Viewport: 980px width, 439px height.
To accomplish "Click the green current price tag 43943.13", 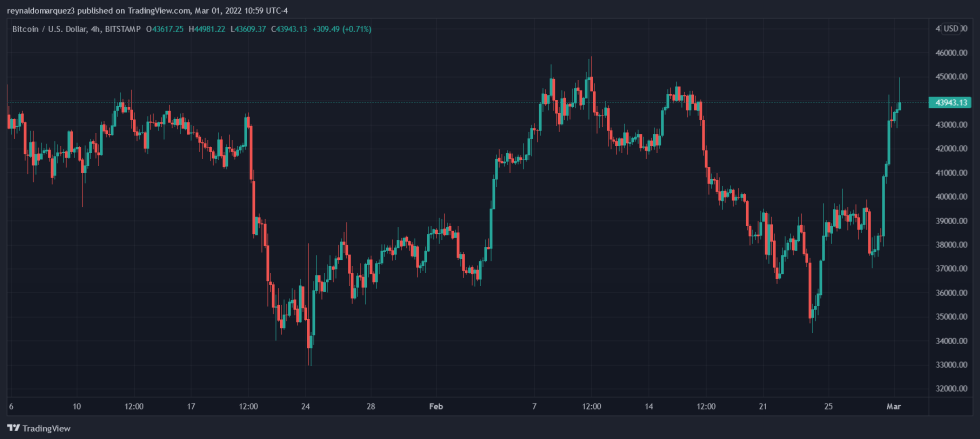I will (x=948, y=102).
